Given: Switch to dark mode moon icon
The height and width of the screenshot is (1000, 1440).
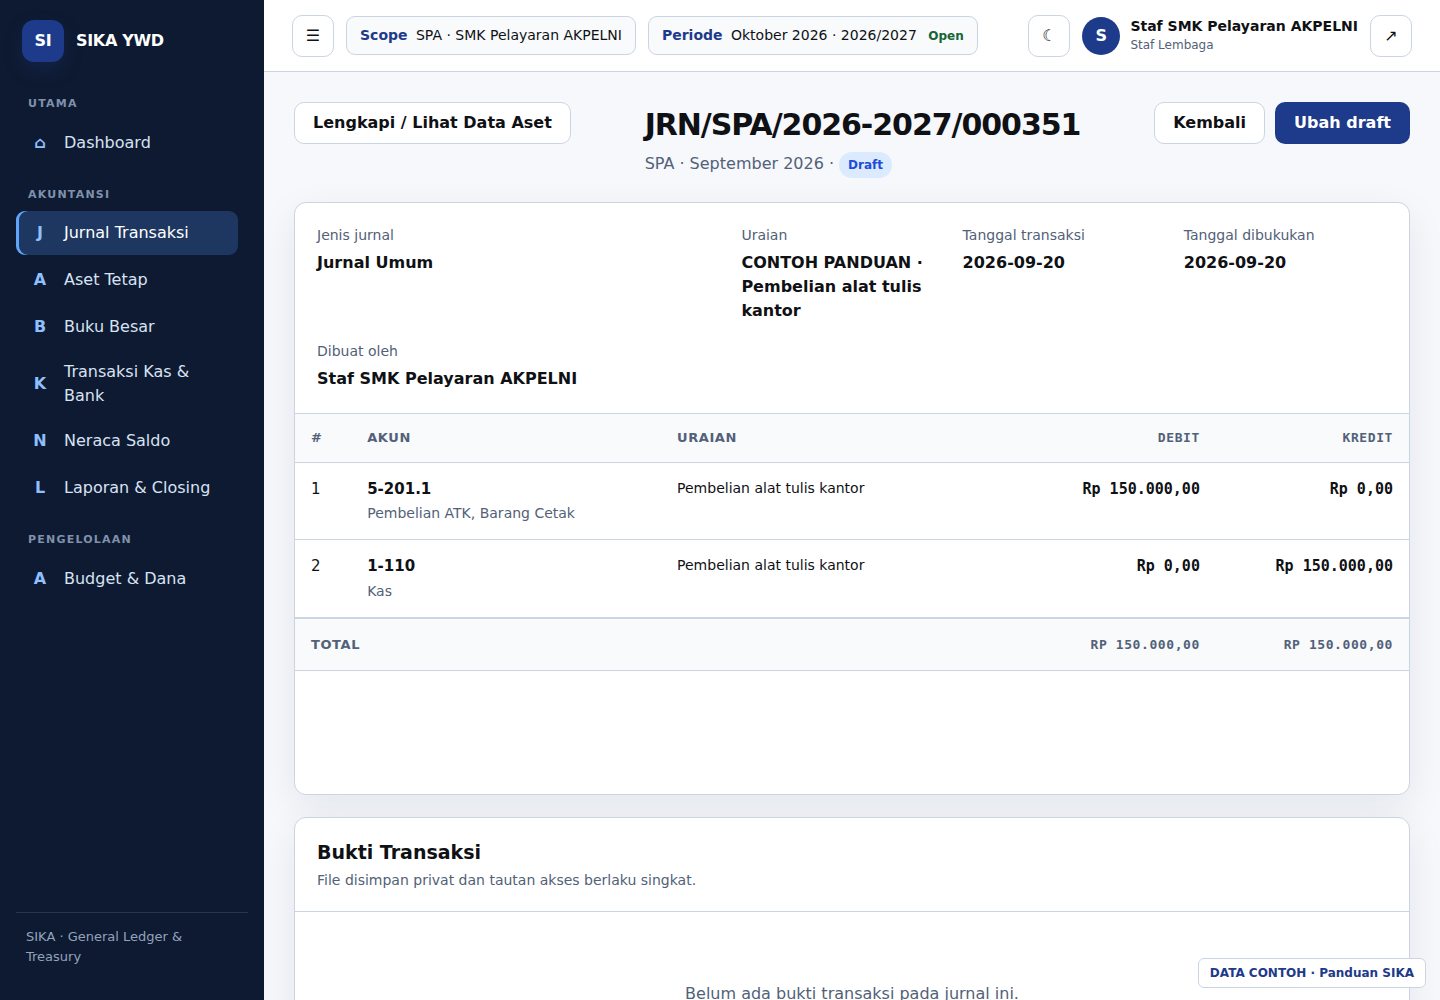Looking at the screenshot, I should click(1049, 36).
